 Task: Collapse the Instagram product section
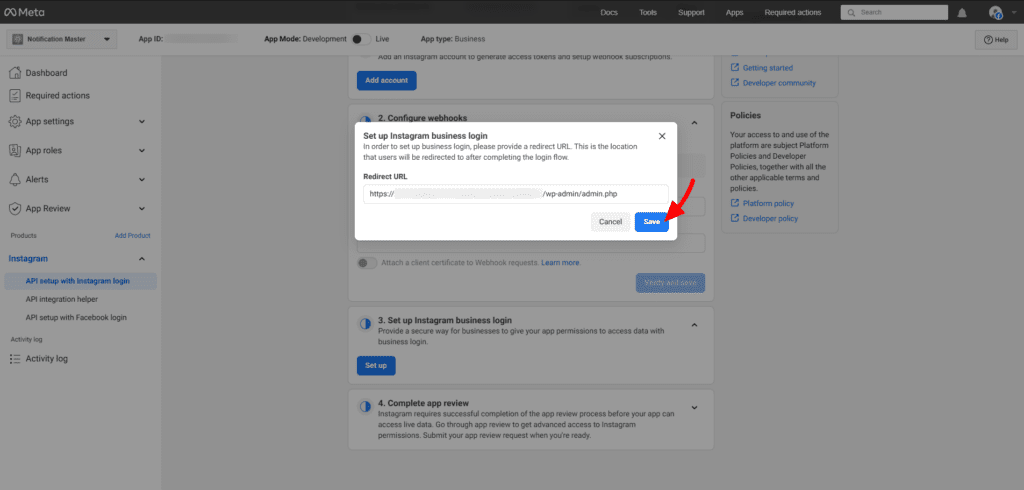(x=142, y=259)
